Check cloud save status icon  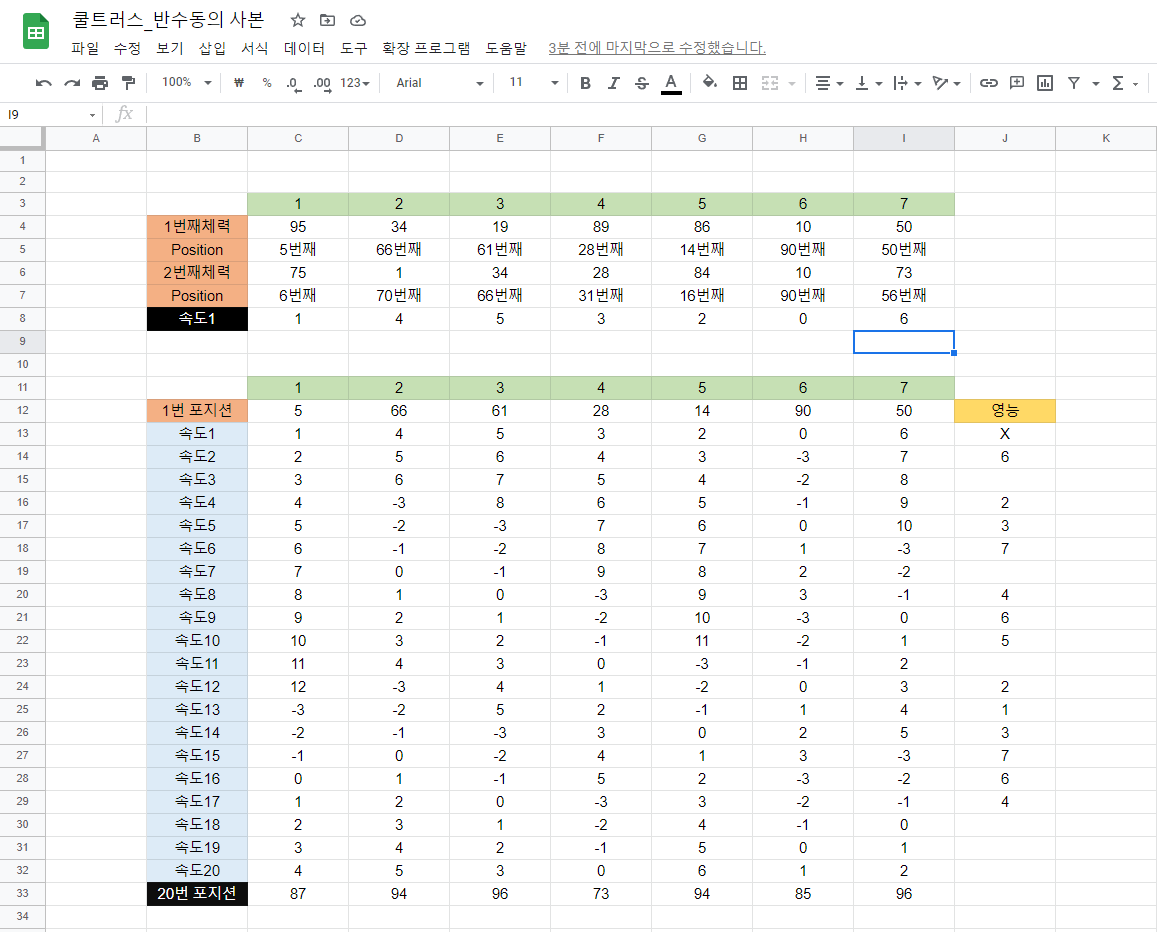[357, 20]
